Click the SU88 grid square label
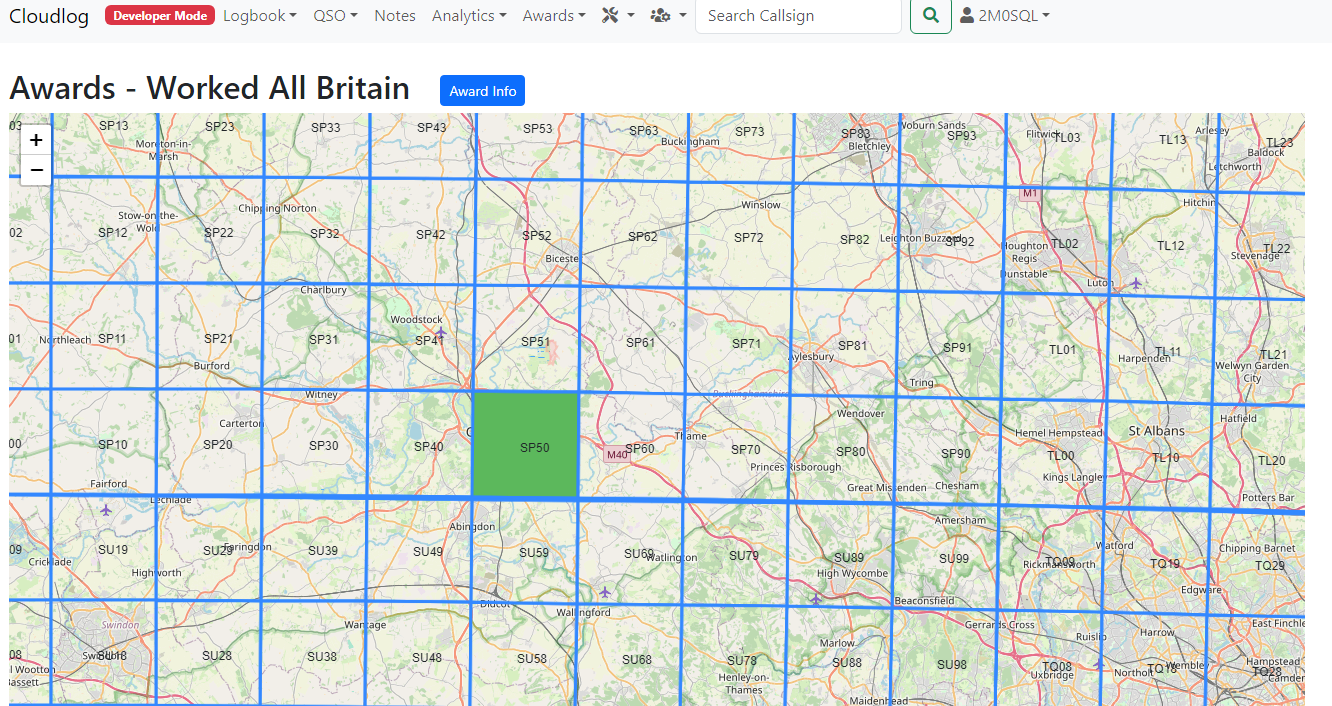 847,663
